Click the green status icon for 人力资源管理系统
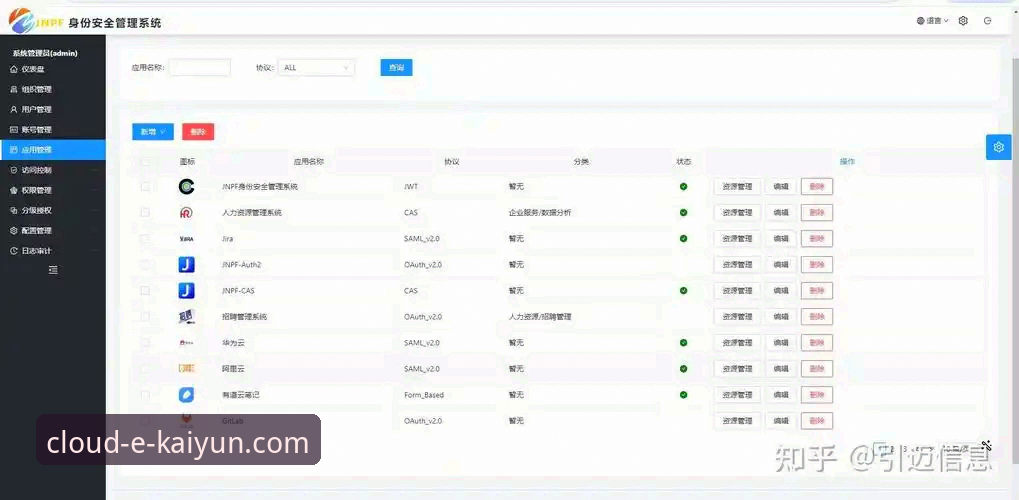1019x500 pixels. click(x=684, y=213)
